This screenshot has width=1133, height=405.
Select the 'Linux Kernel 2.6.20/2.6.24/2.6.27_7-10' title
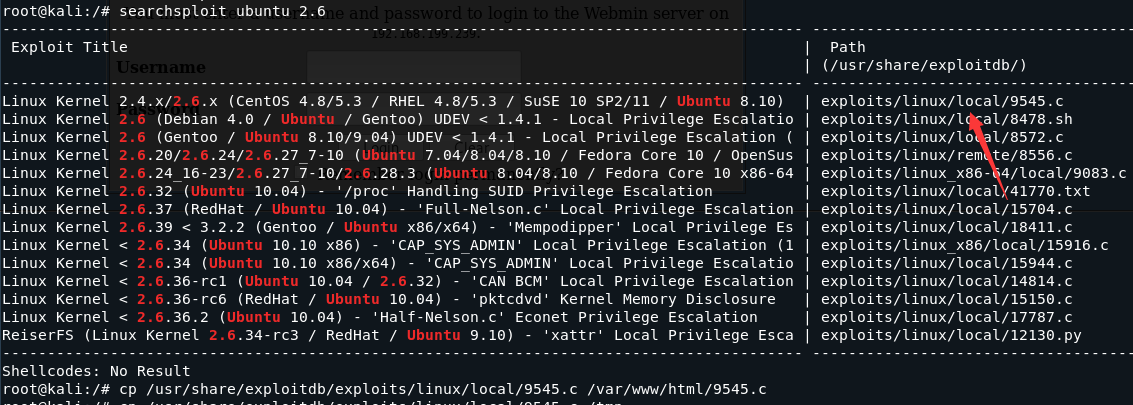point(397,155)
